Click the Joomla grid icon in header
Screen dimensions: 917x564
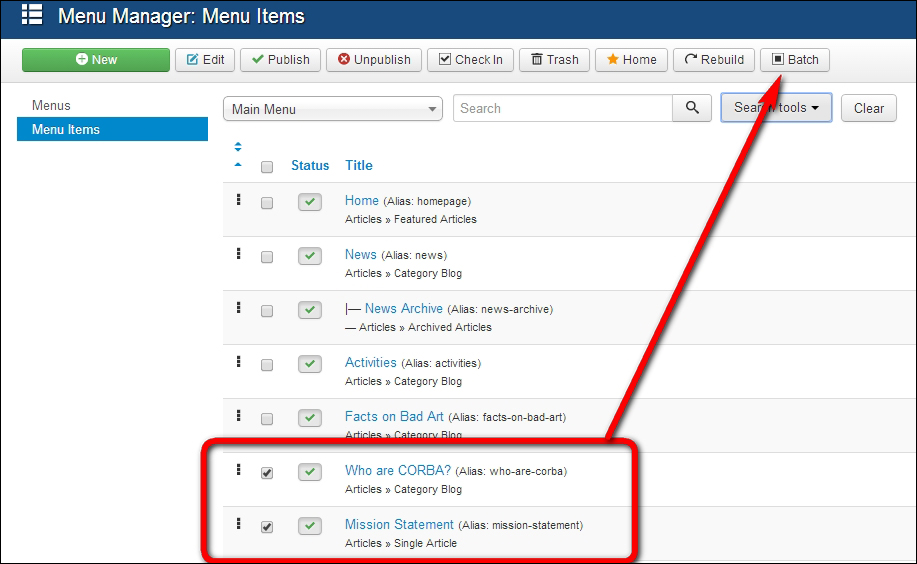point(32,16)
